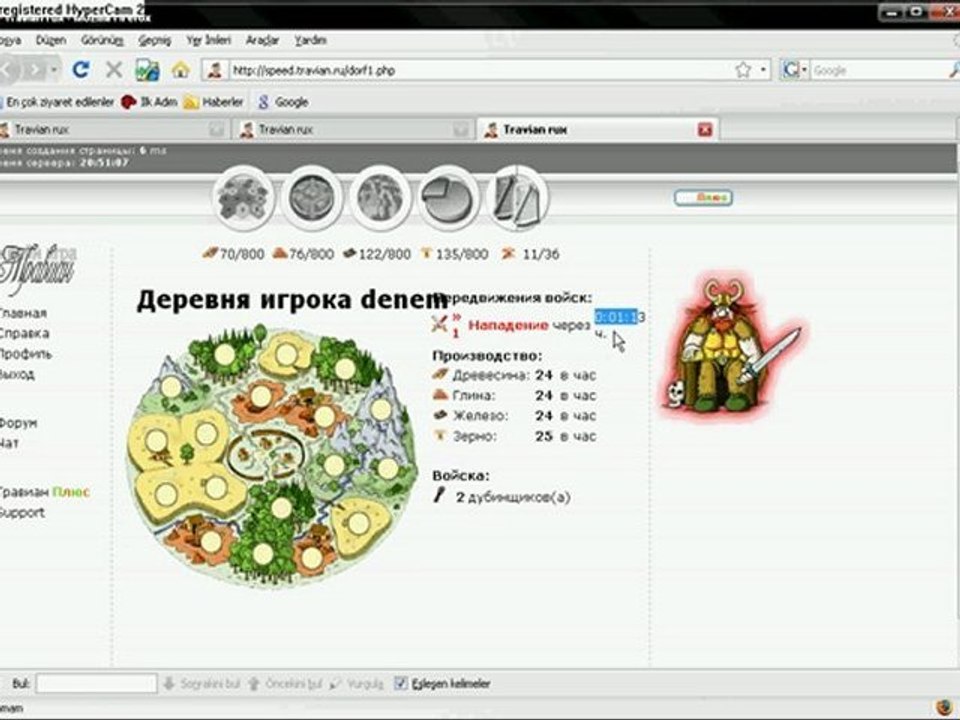The width and height of the screenshot is (960, 720).
Task: Click the clubswinger troop icon
Action: tap(440, 495)
